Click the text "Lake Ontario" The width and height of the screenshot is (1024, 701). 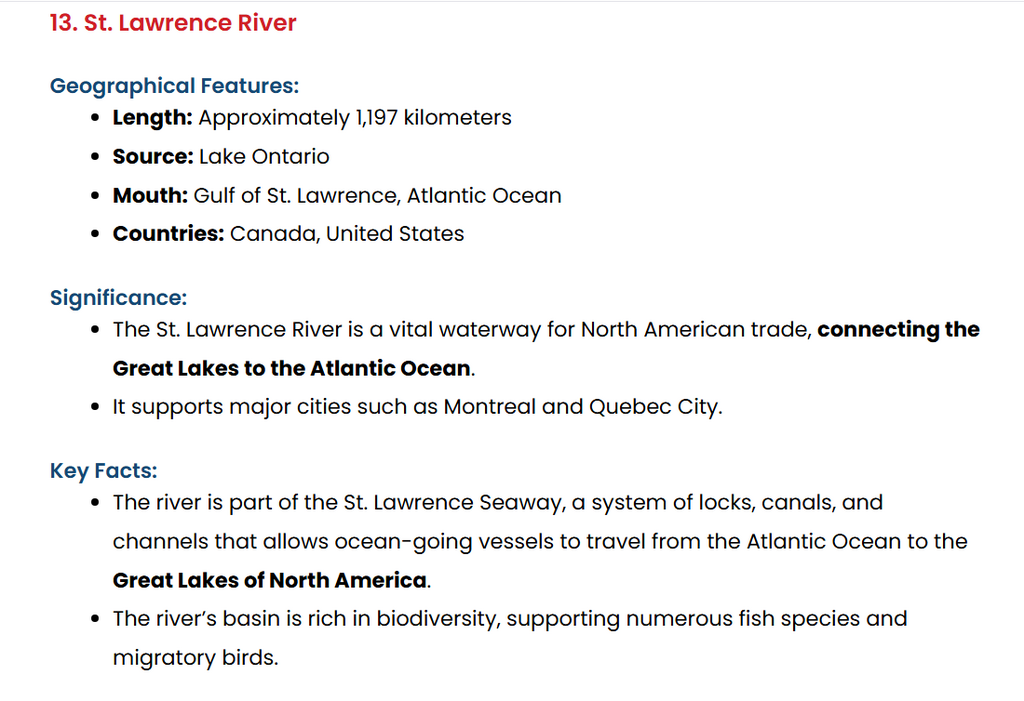[x=264, y=157]
